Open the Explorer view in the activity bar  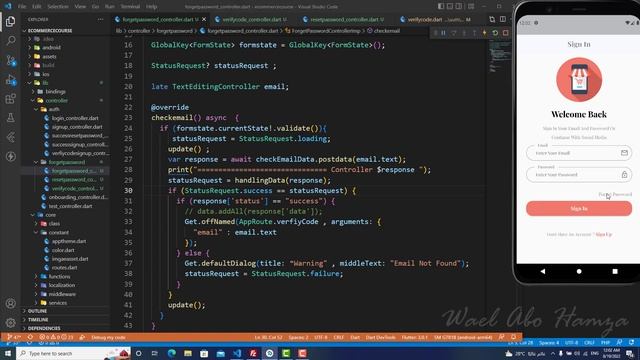pyautogui.click(x=11, y=21)
